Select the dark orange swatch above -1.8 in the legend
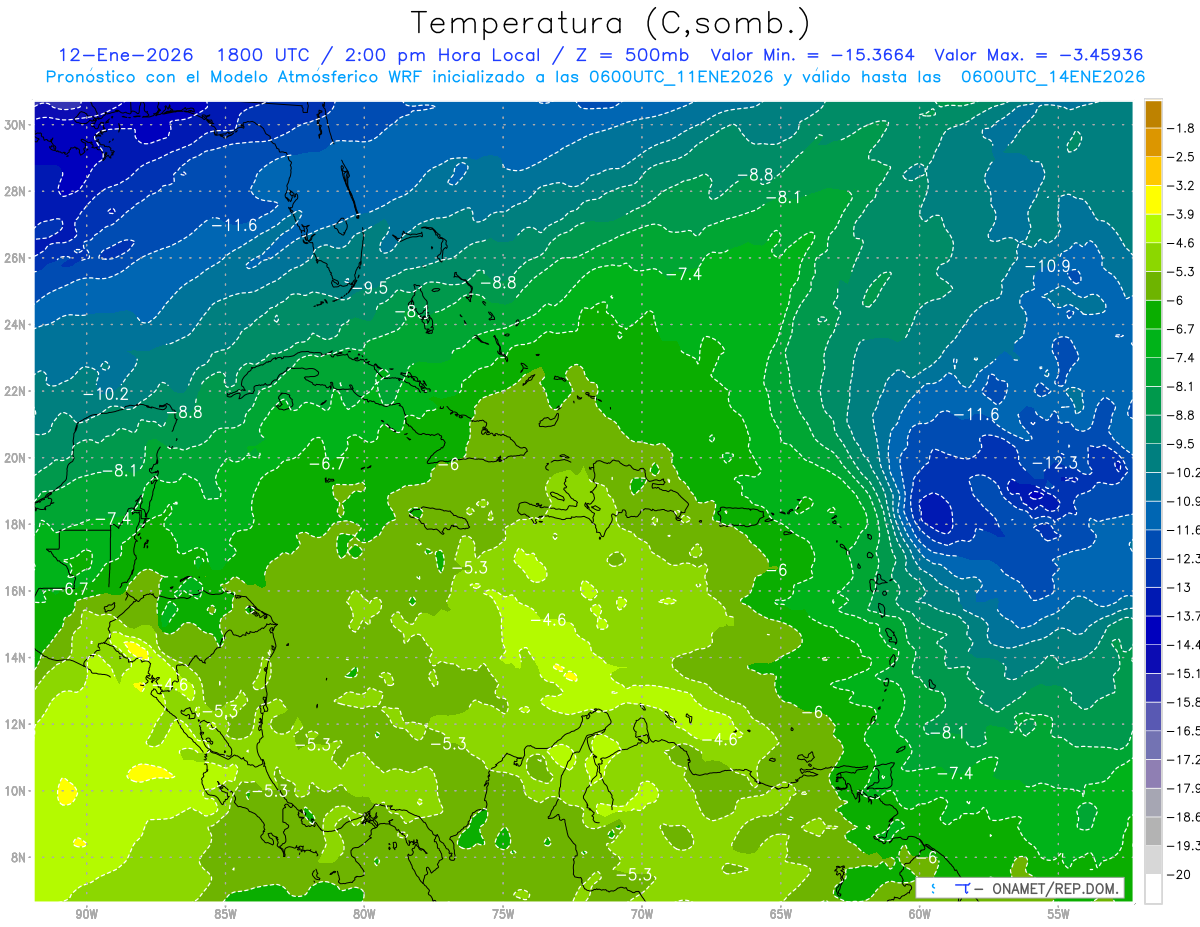 [x=1153, y=114]
